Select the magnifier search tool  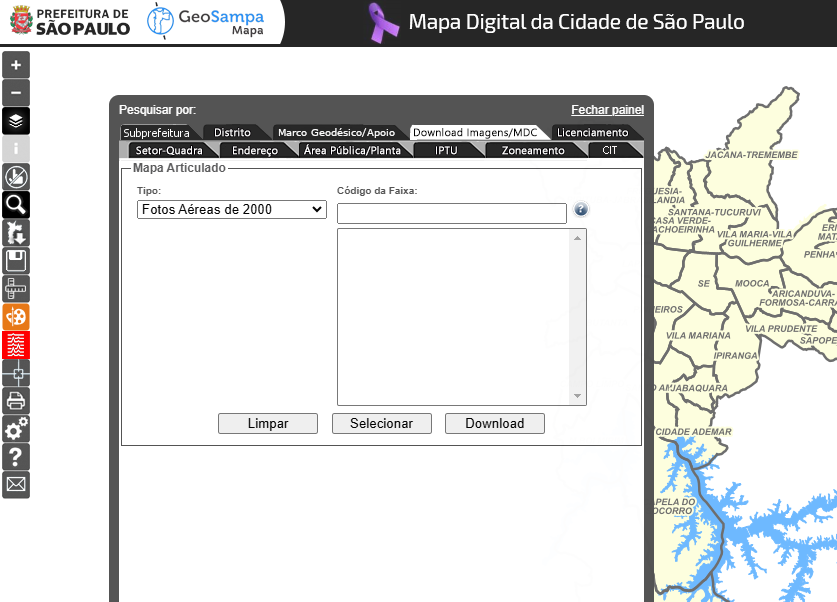click(16, 205)
